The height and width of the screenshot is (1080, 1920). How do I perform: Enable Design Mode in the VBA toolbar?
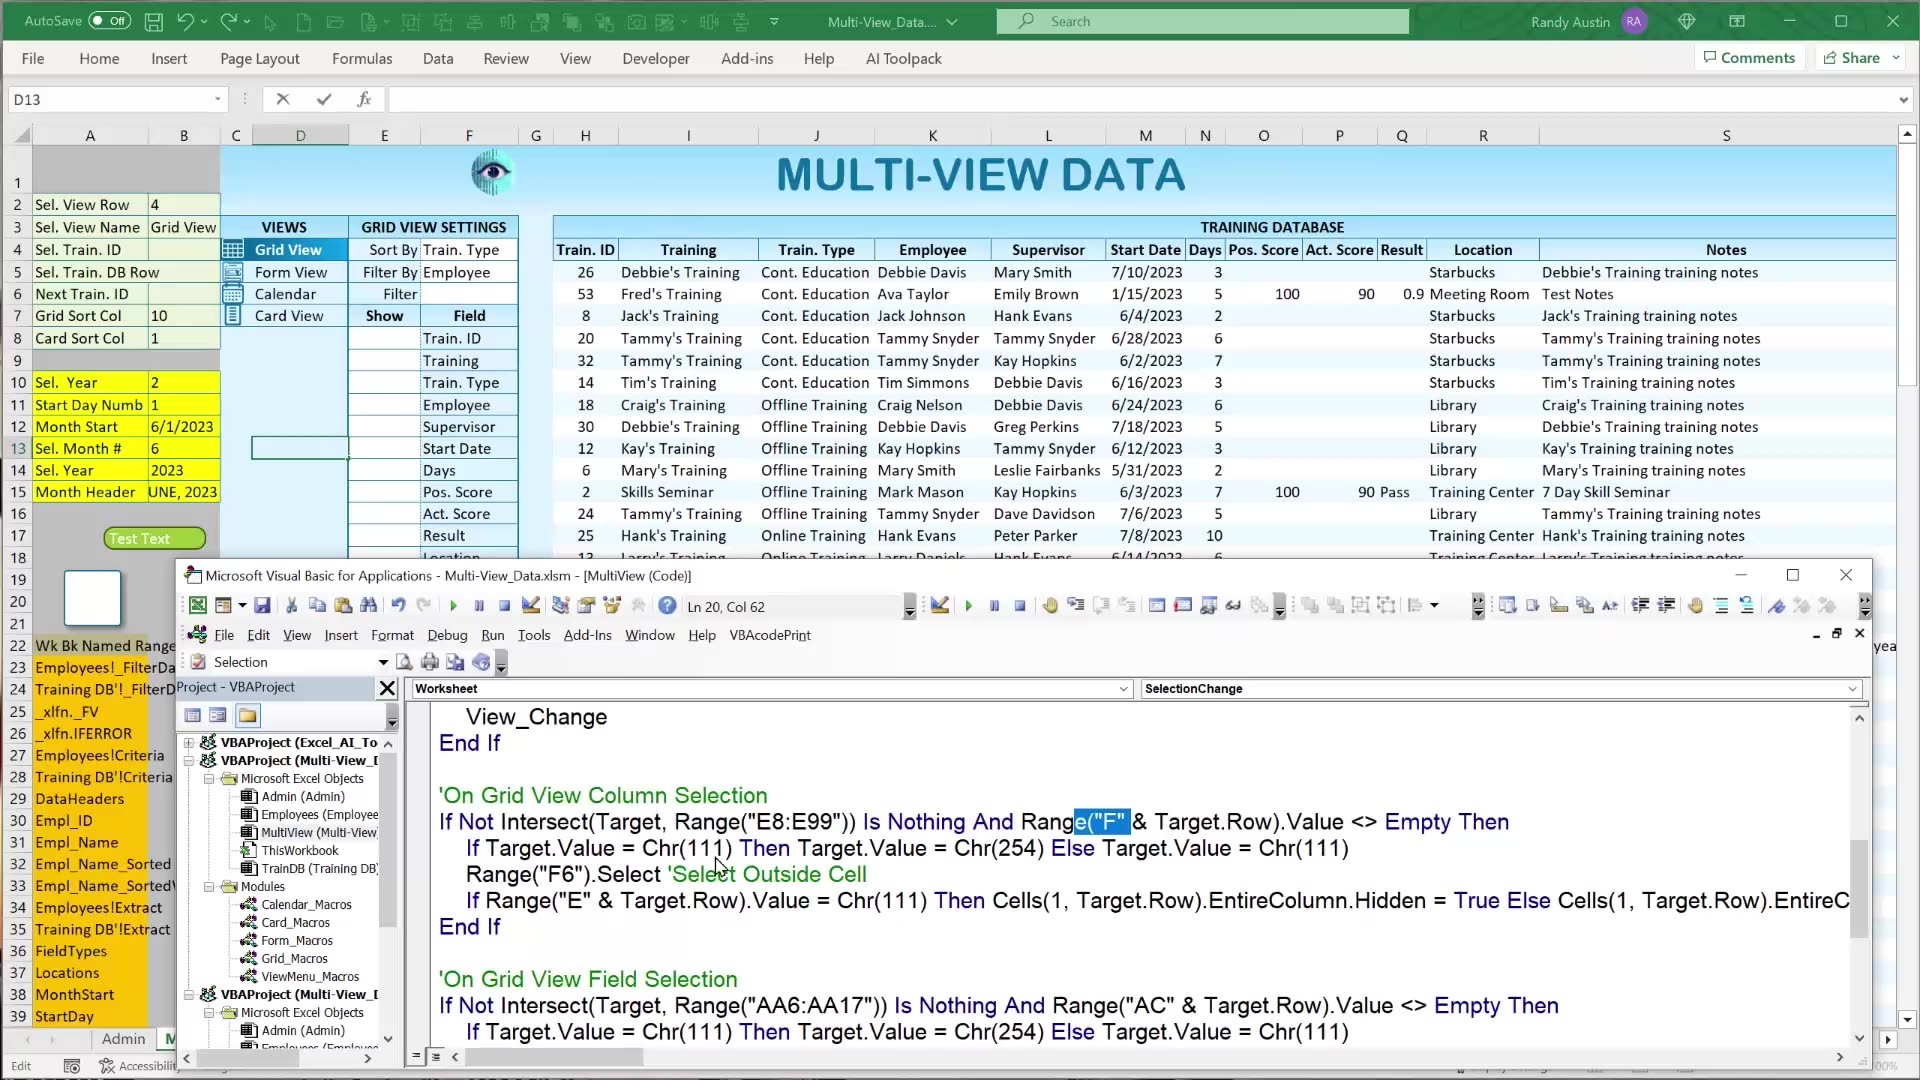pos(531,605)
